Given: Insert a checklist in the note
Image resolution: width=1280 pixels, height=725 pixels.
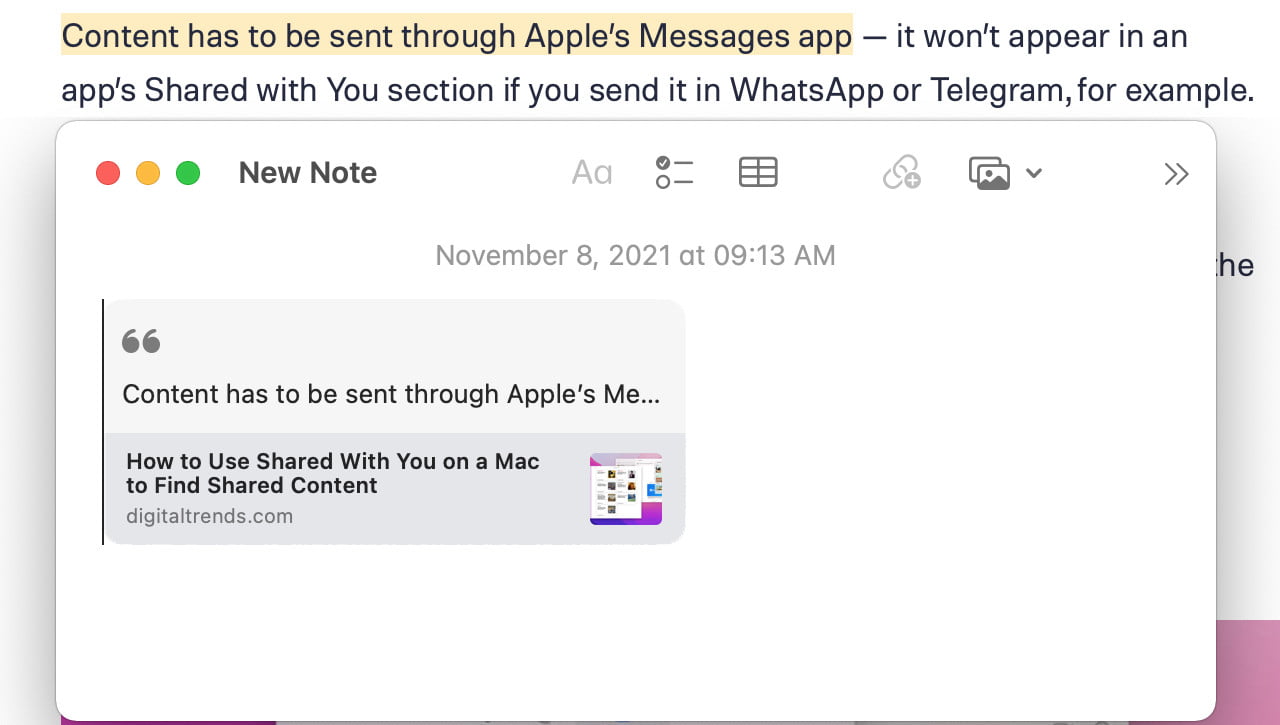Looking at the screenshot, I should coord(675,173).
